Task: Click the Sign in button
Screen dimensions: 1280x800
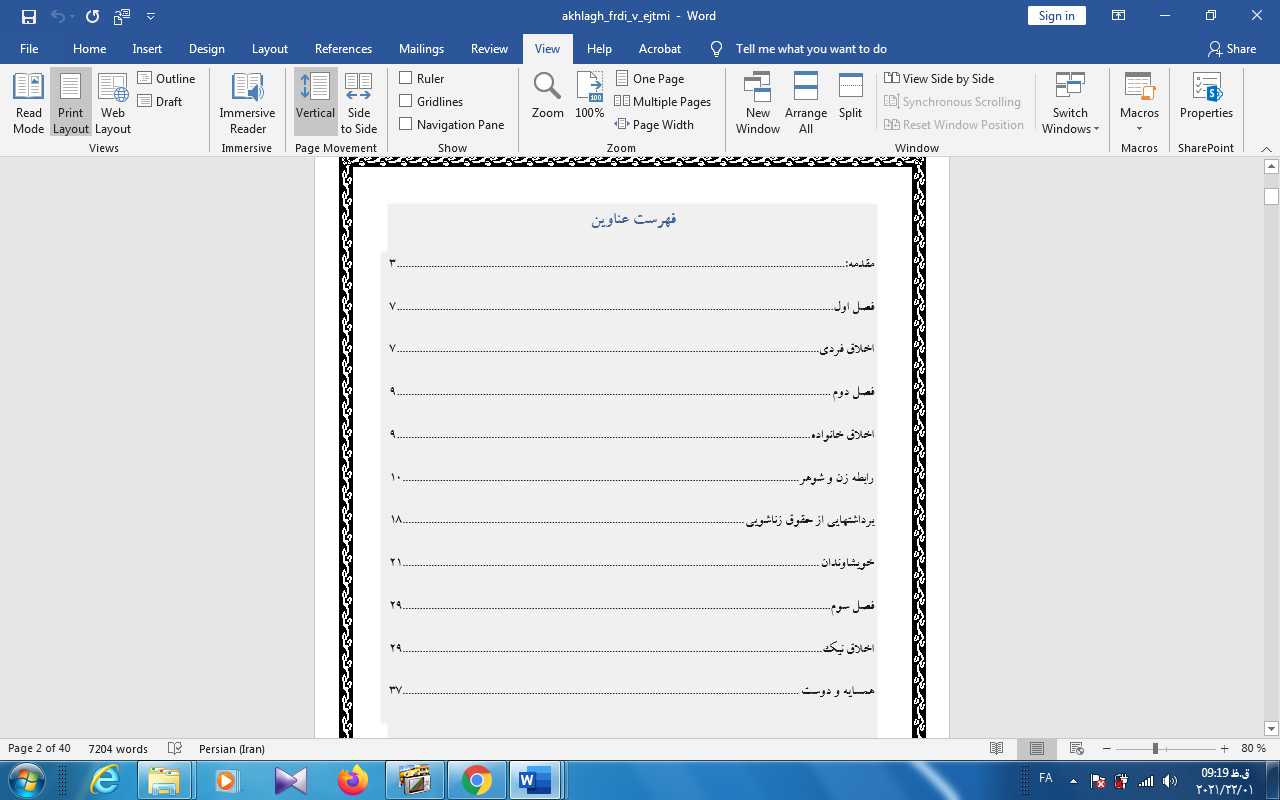Action: pyautogui.click(x=1056, y=15)
